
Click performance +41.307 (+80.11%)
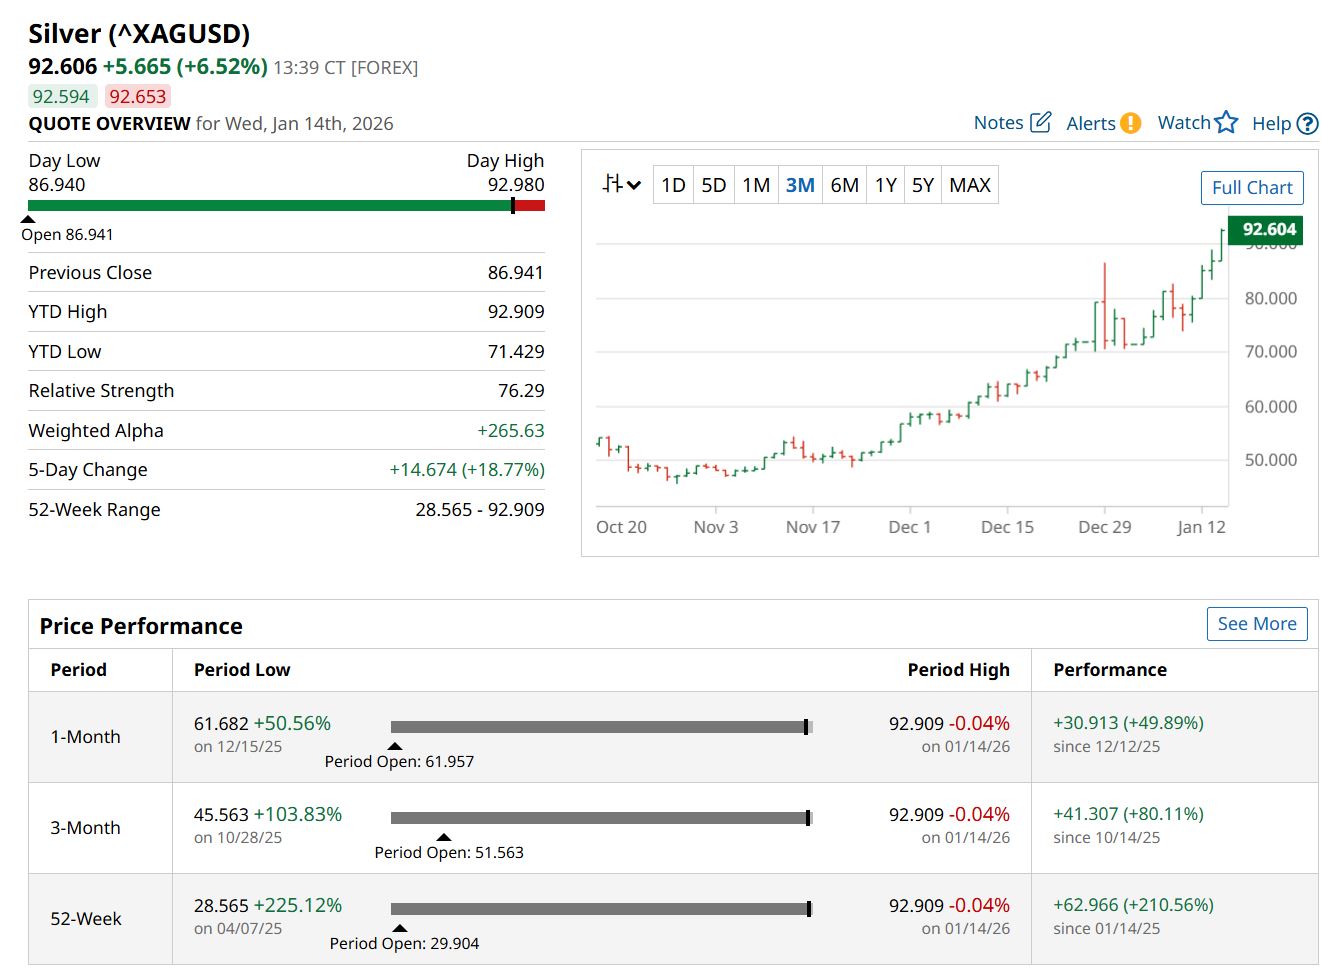(x=1128, y=814)
